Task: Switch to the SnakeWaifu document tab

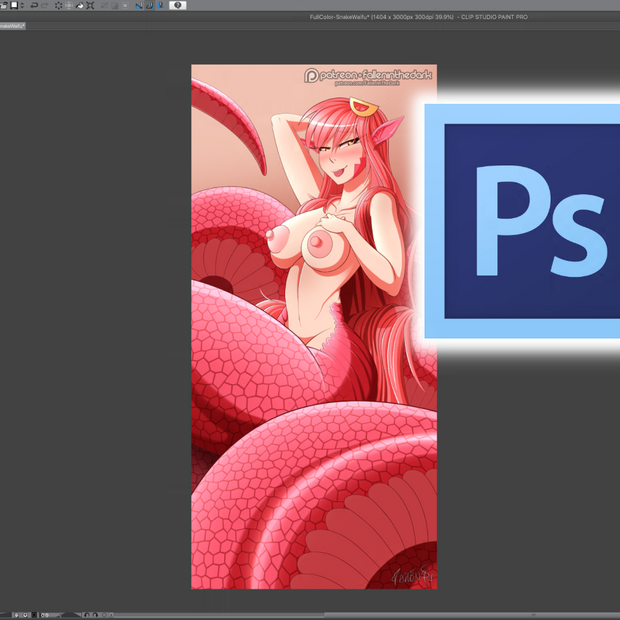Action: (x=12, y=25)
